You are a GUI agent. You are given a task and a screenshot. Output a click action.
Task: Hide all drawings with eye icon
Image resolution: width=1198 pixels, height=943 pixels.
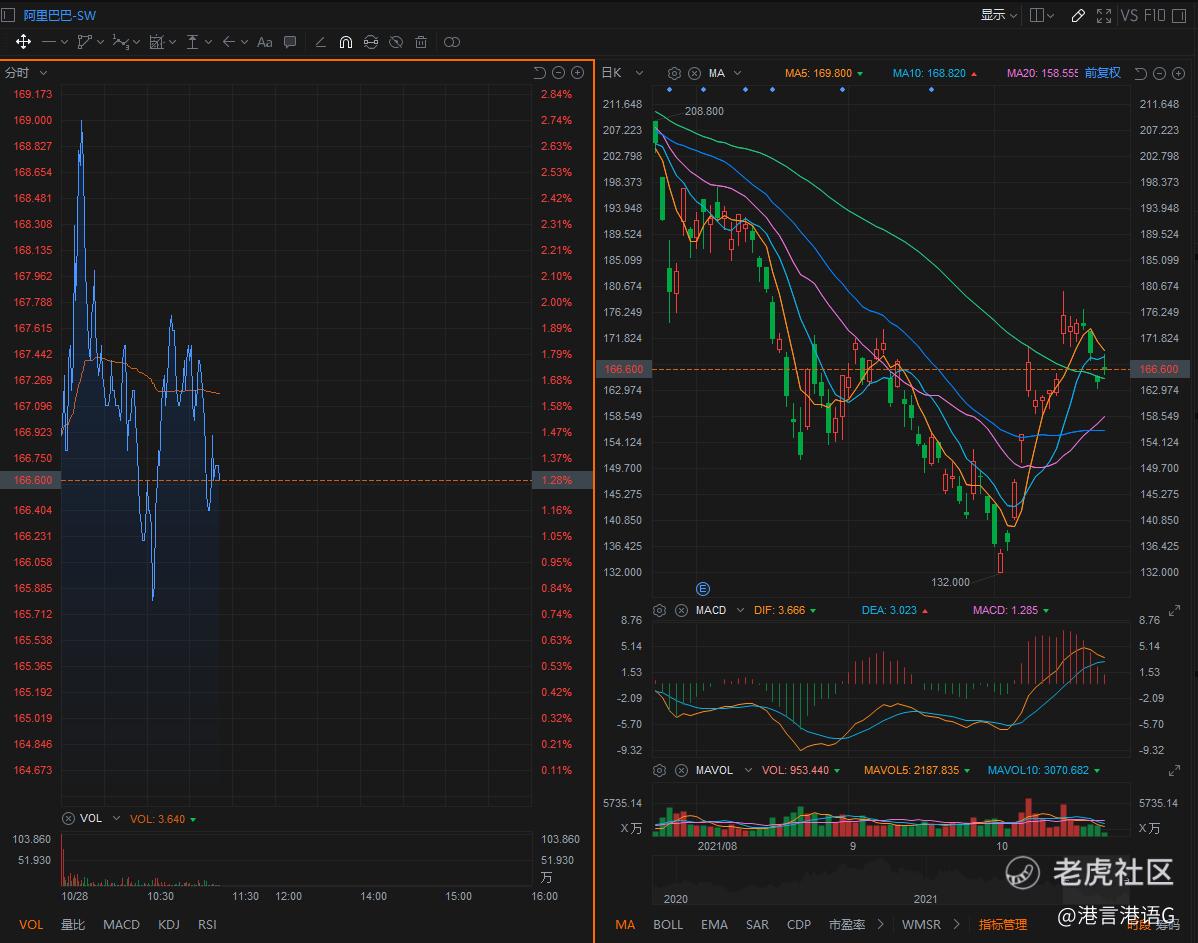pos(396,42)
